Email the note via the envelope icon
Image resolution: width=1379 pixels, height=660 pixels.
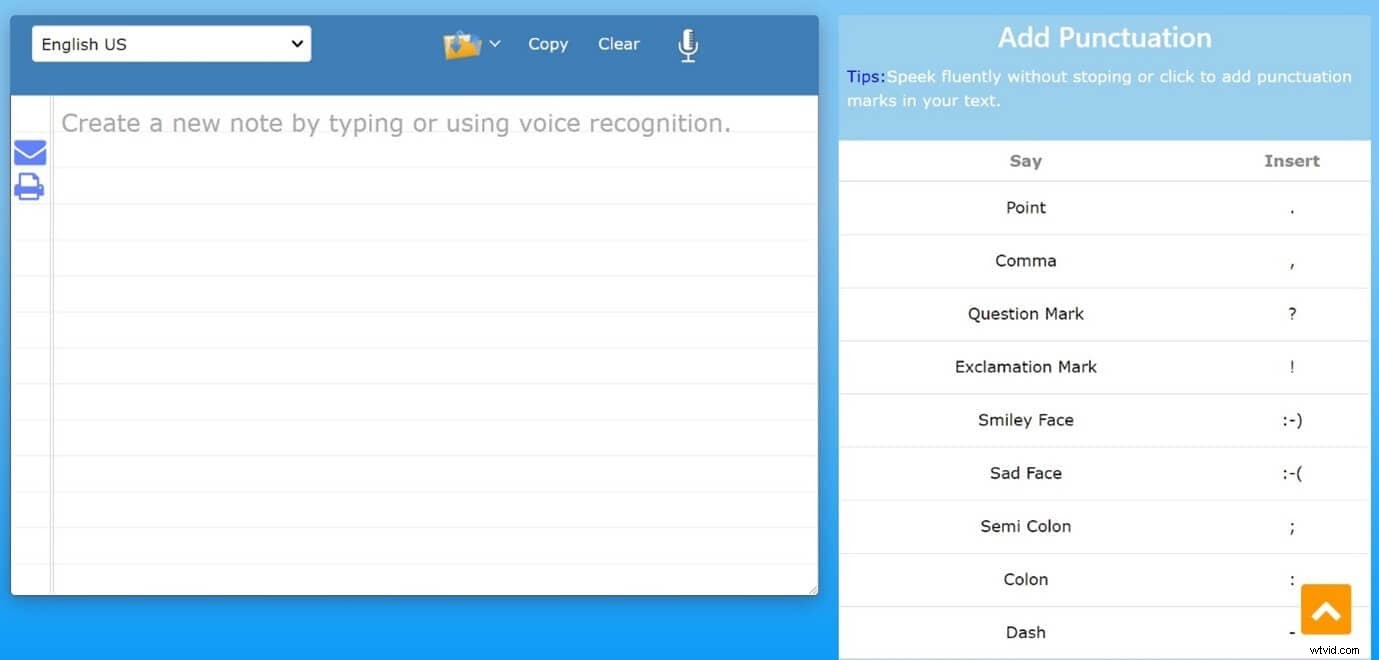(29, 151)
